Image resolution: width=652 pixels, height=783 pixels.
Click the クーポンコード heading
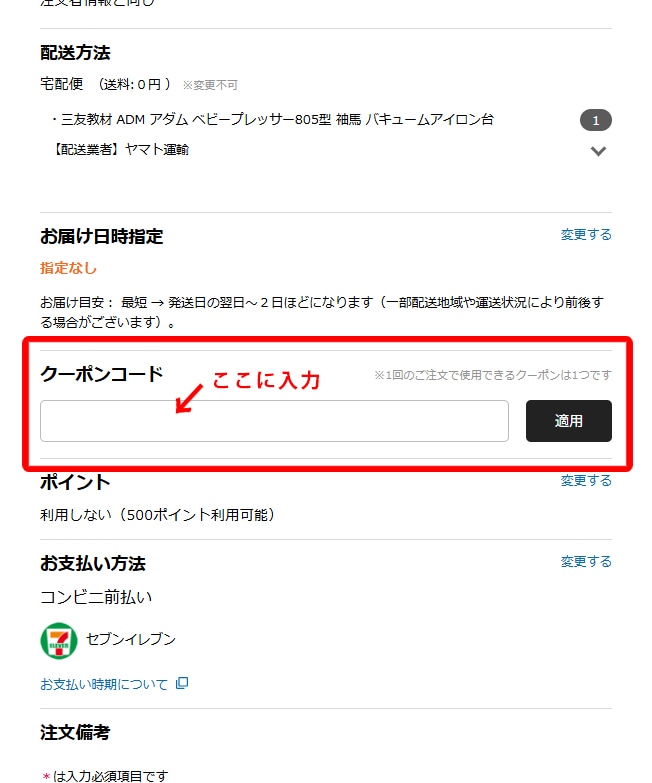click(102, 374)
